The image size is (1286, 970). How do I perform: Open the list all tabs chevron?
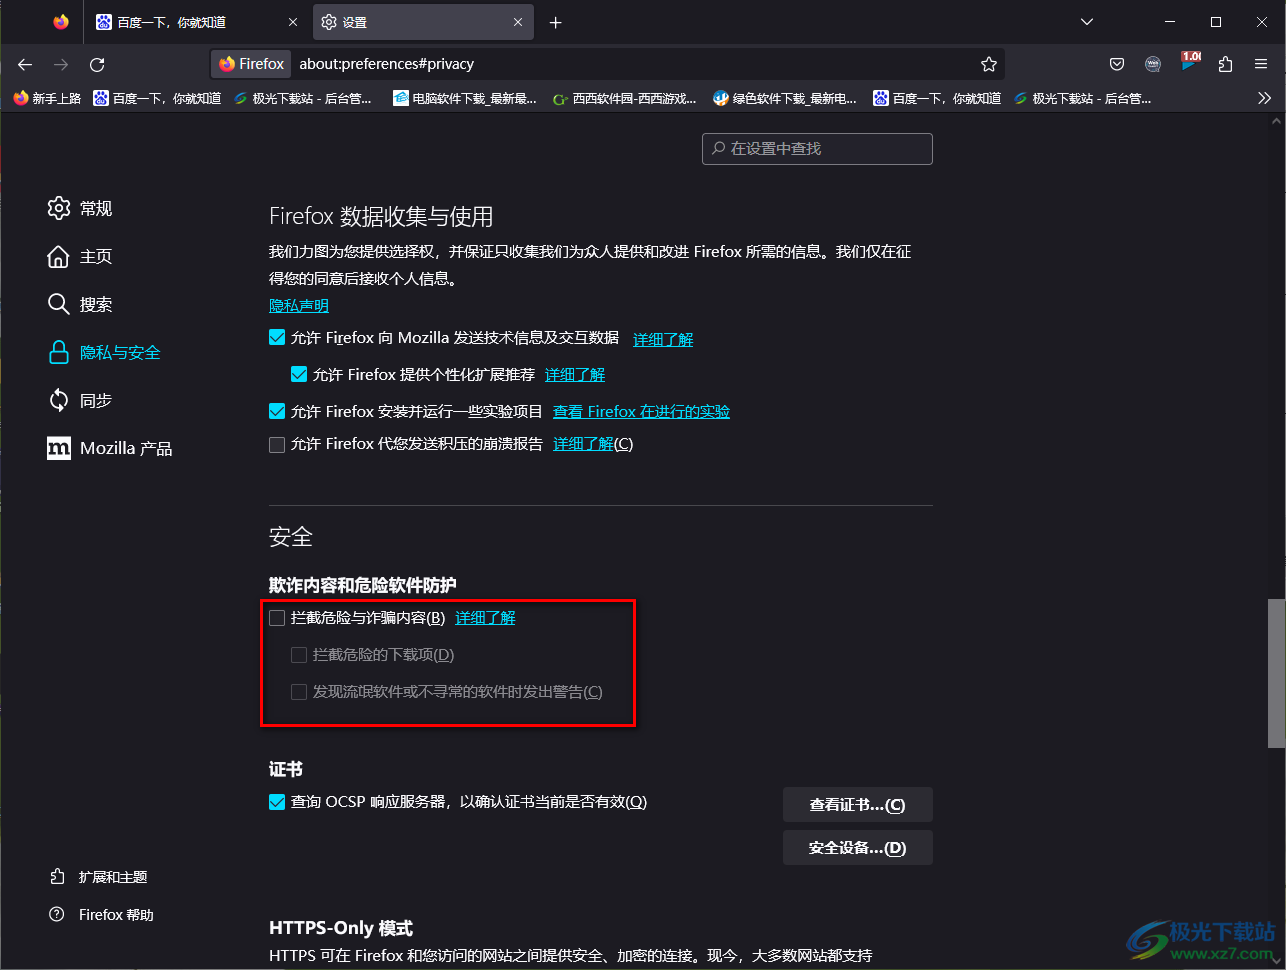pyautogui.click(x=1087, y=22)
